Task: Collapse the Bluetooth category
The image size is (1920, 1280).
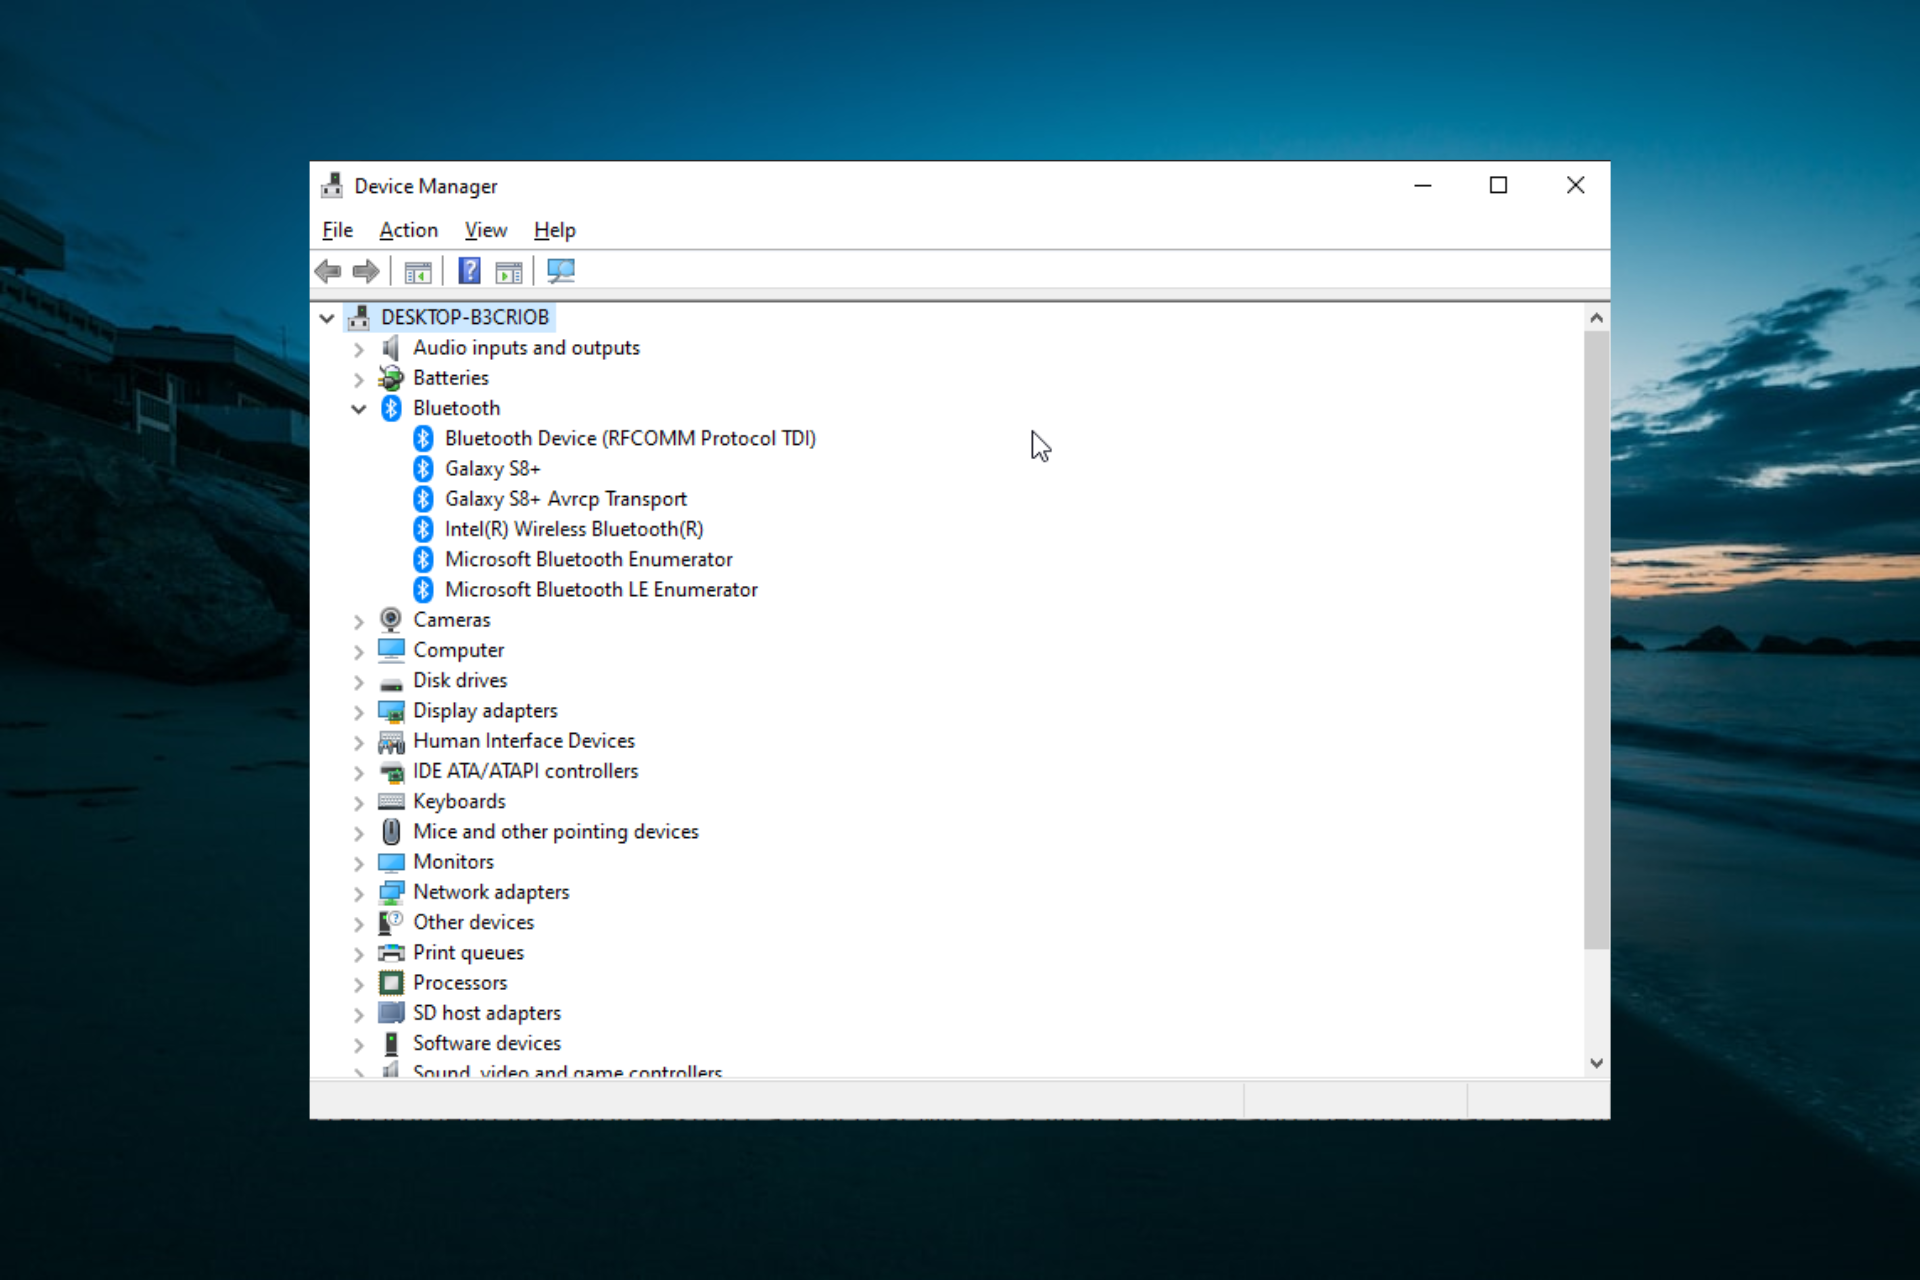Action: 359,408
